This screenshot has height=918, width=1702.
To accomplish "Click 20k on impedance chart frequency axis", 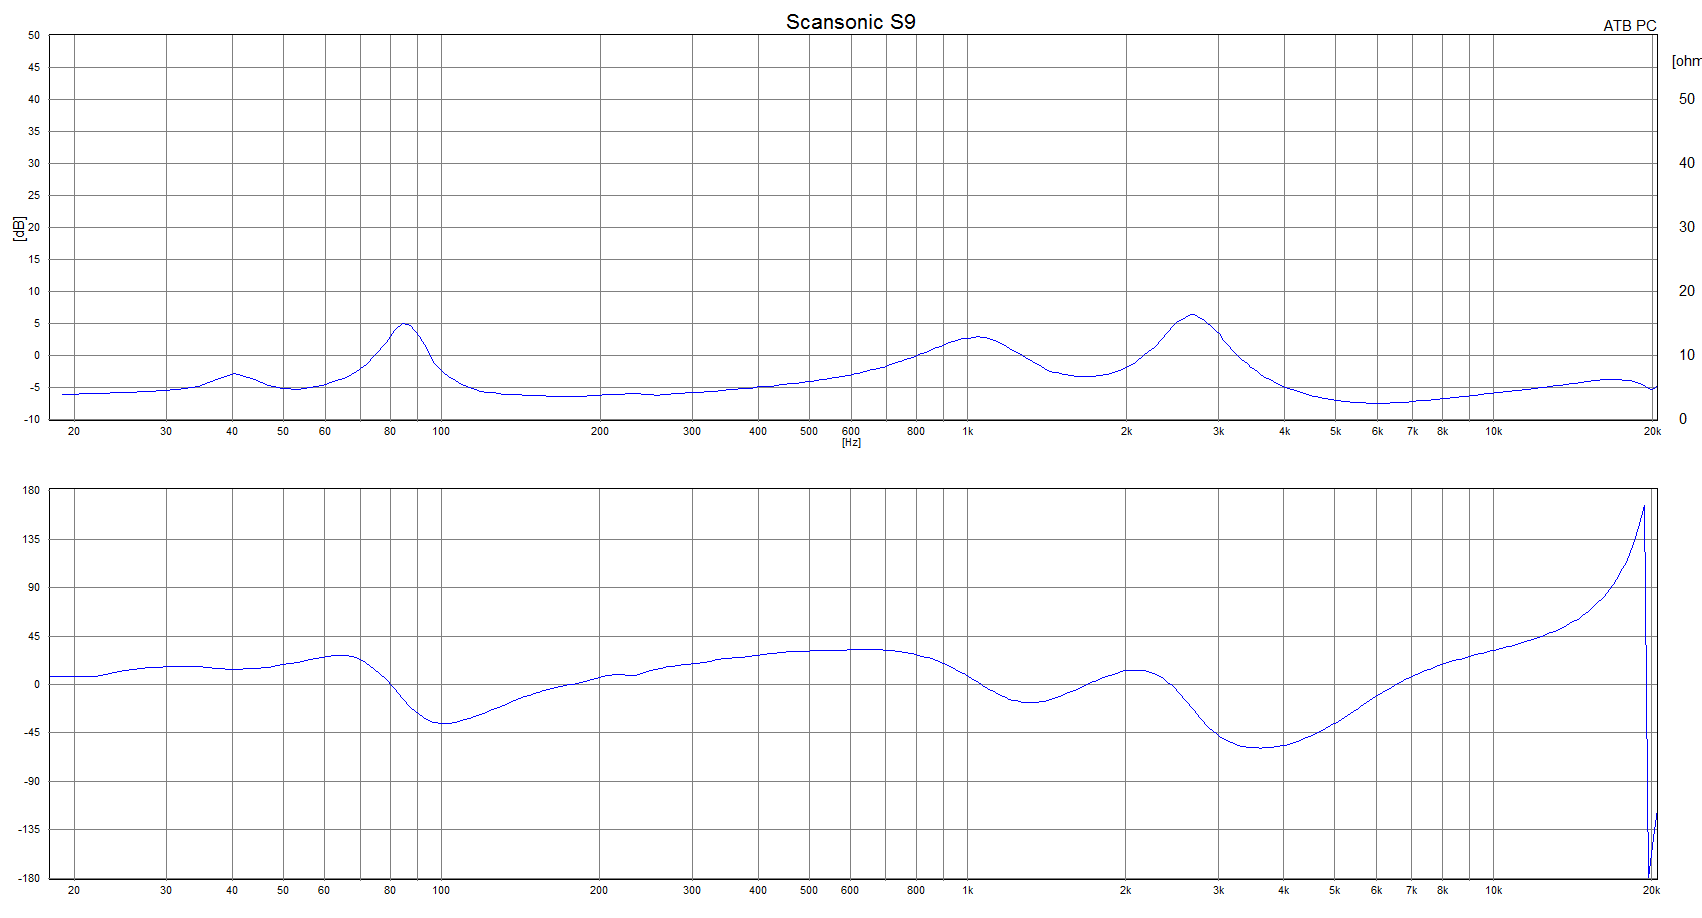I will click(x=1652, y=432).
